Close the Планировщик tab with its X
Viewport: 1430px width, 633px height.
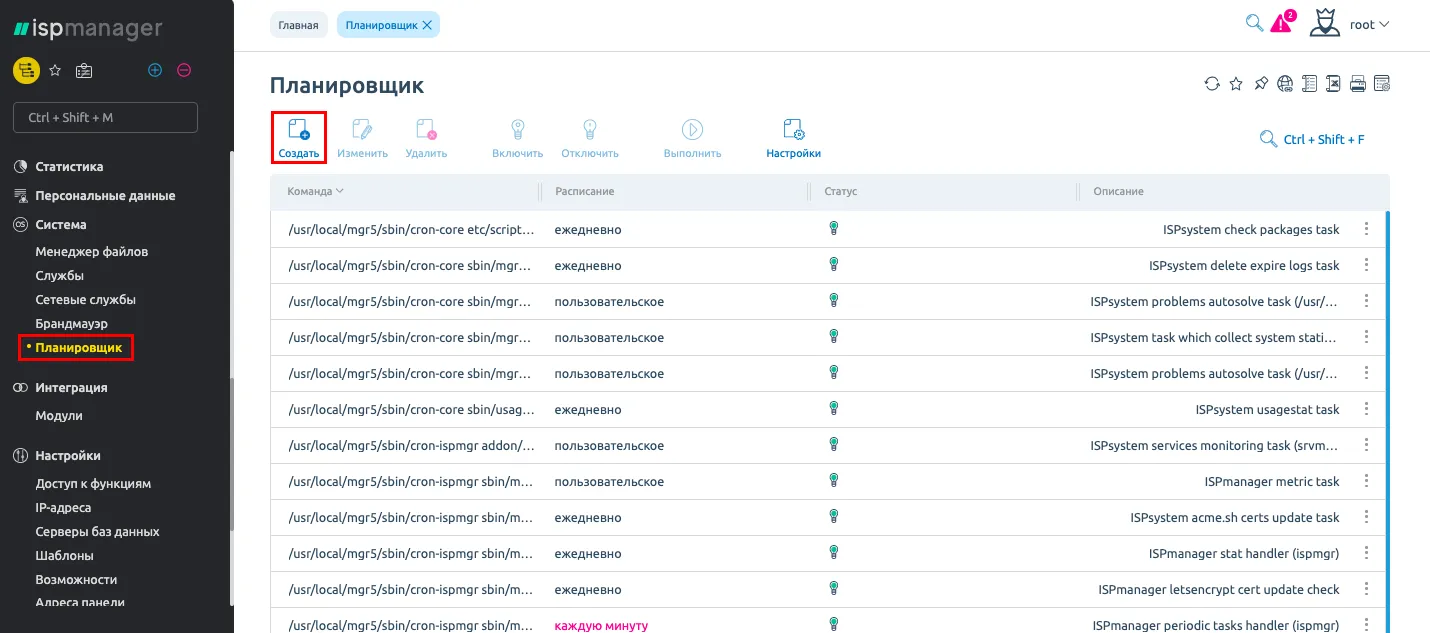(427, 25)
